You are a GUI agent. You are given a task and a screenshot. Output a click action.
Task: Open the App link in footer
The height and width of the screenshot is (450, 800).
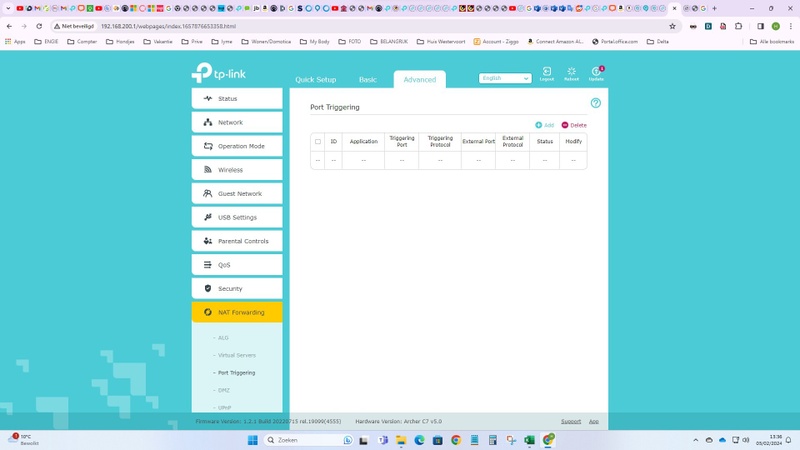pyautogui.click(x=594, y=421)
